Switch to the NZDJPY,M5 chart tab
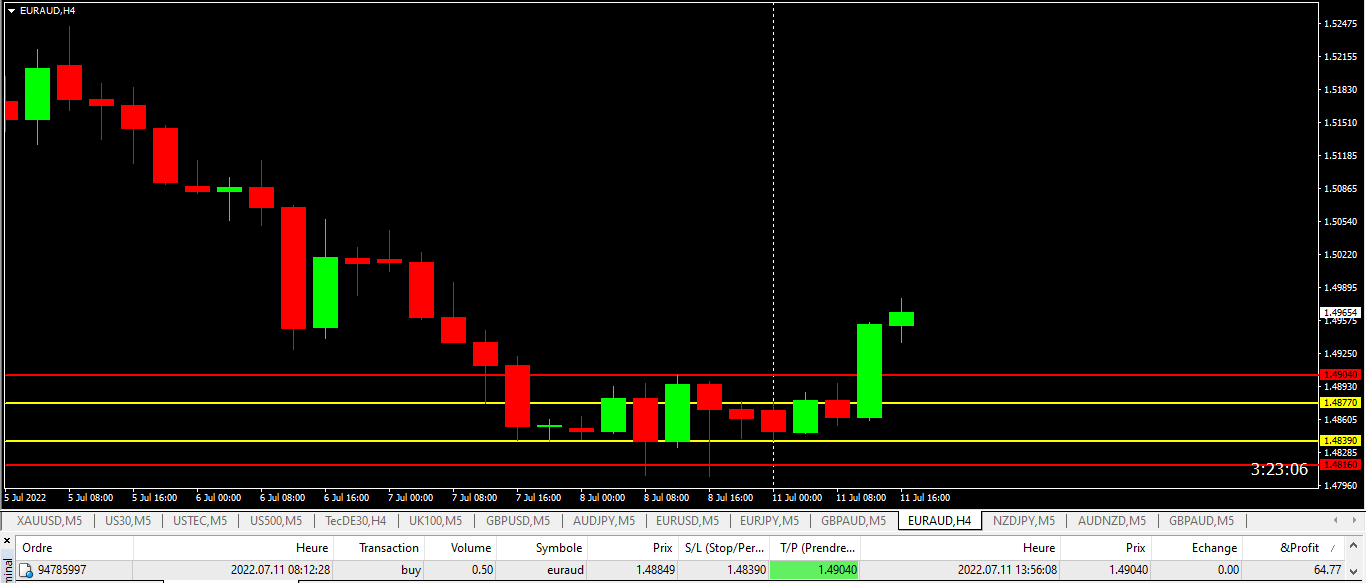1366x583 pixels. coord(1023,521)
